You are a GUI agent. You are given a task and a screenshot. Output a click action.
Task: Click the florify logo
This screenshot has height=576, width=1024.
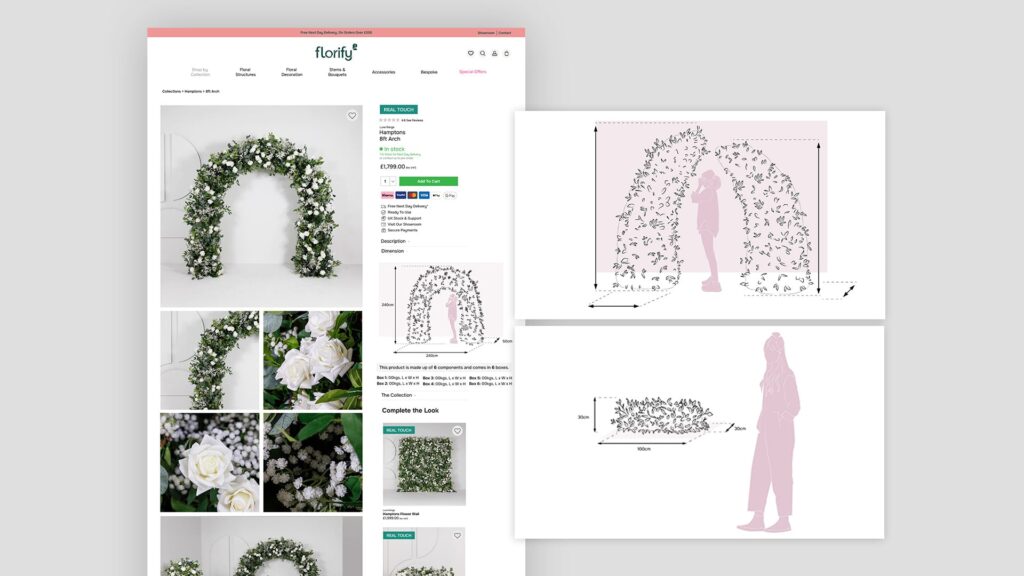tap(335, 53)
